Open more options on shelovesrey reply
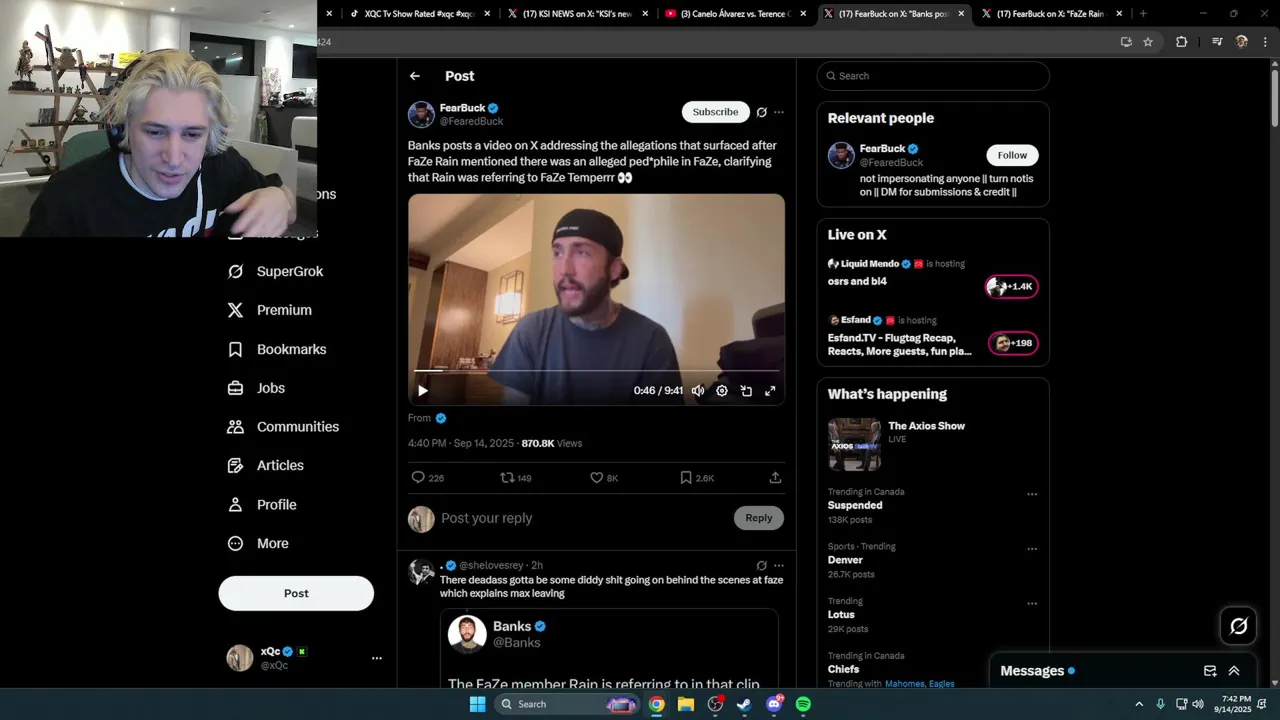Viewport: 1280px width, 720px height. (x=779, y=565)
